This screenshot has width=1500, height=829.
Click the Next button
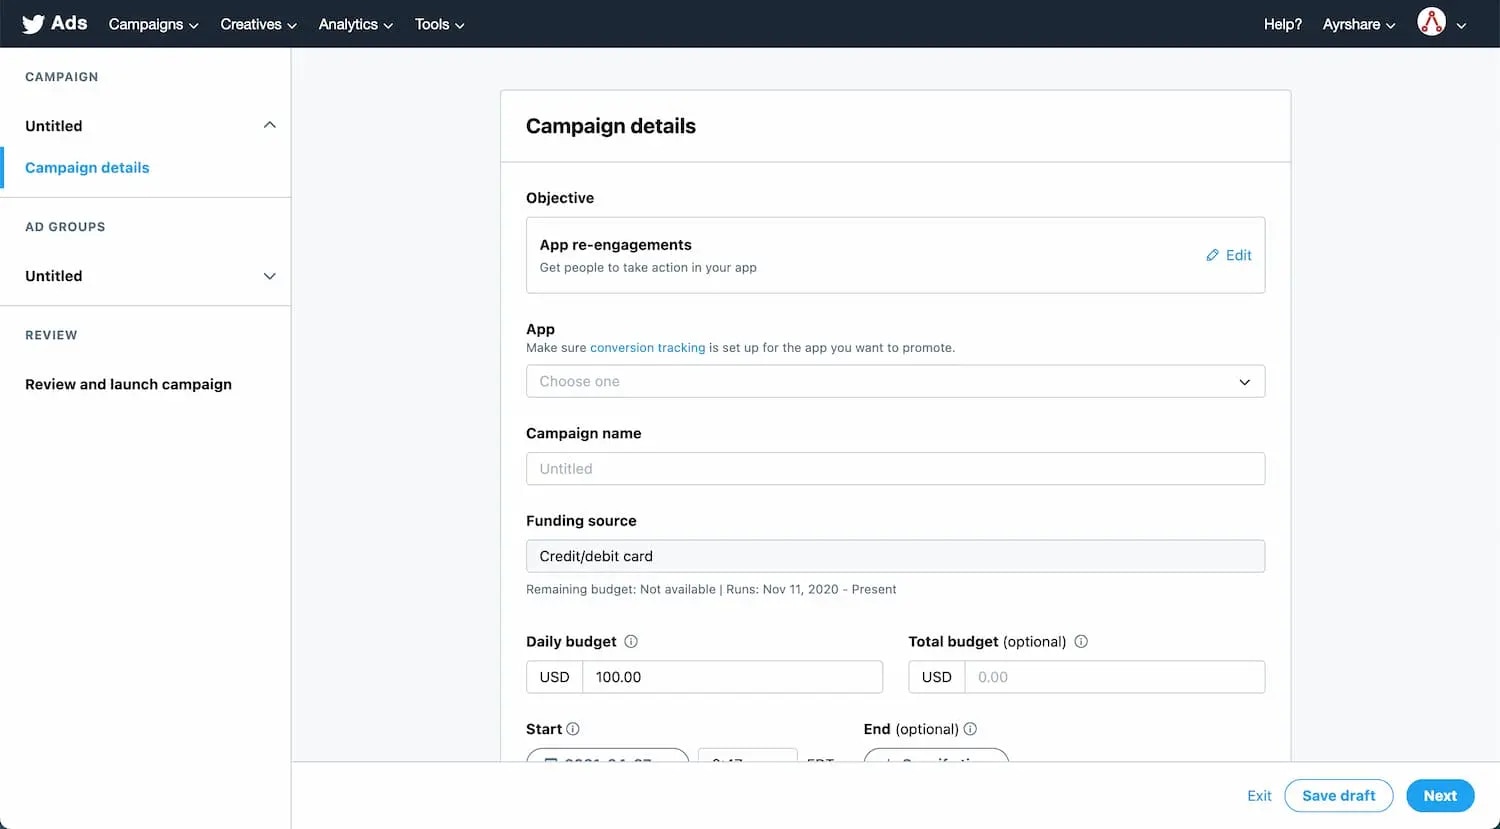point(1440,796)
